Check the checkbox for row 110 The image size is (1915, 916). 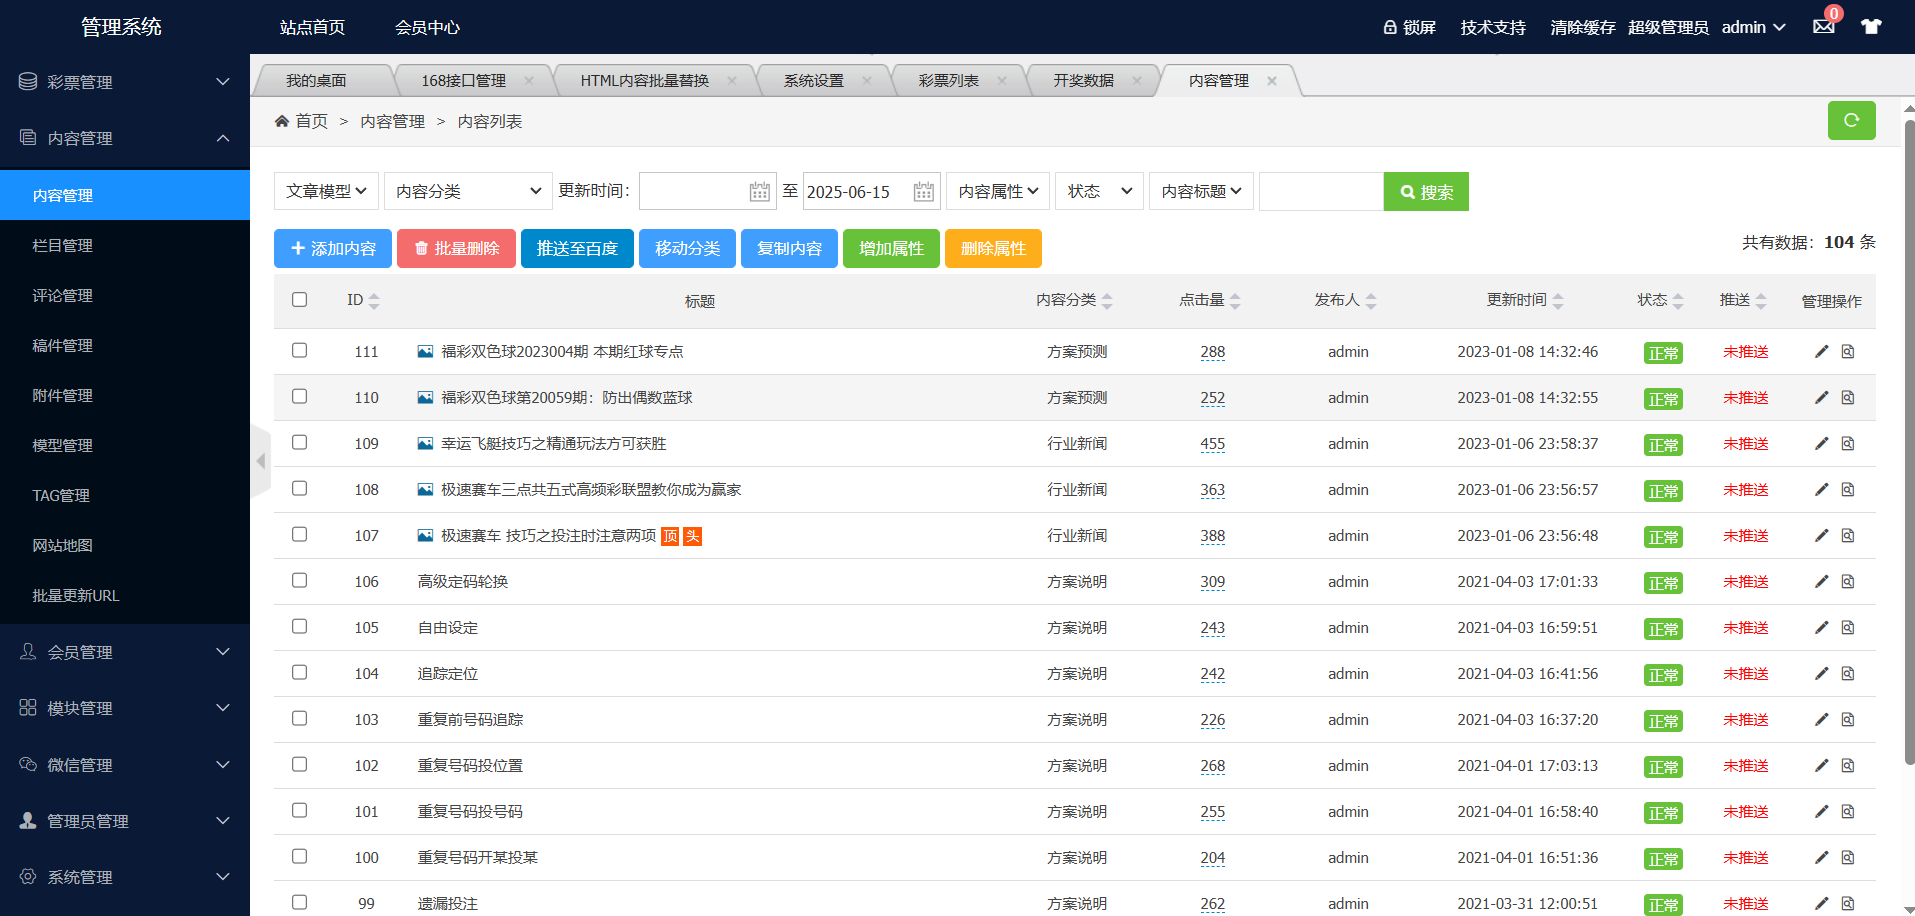point(299,396)
